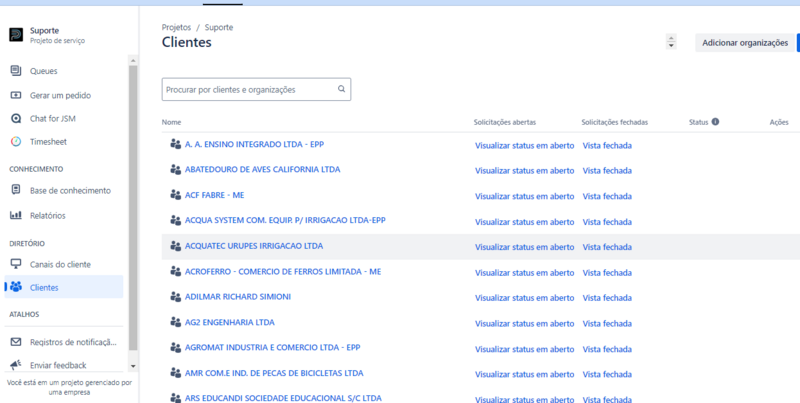
Task: Open ABATEDOURO DE AVES CALIFORNIA LTDA organization
Action: [262, 169]
